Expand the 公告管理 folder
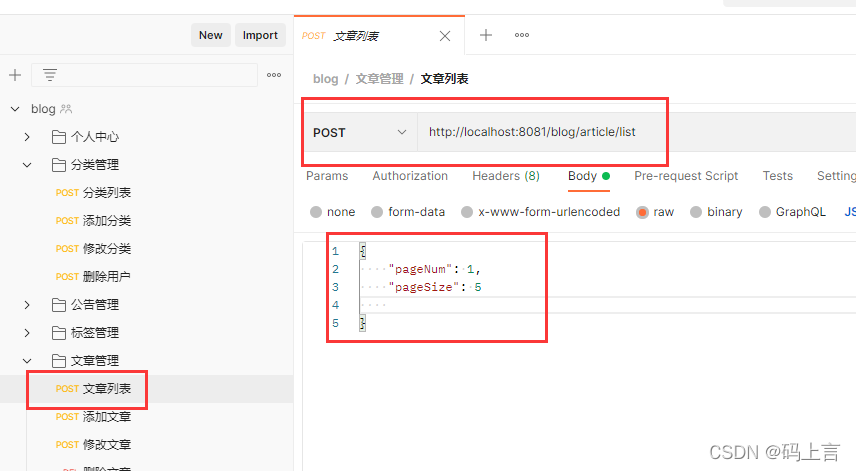Screen dimensions: 856x471 pos(27,305)
